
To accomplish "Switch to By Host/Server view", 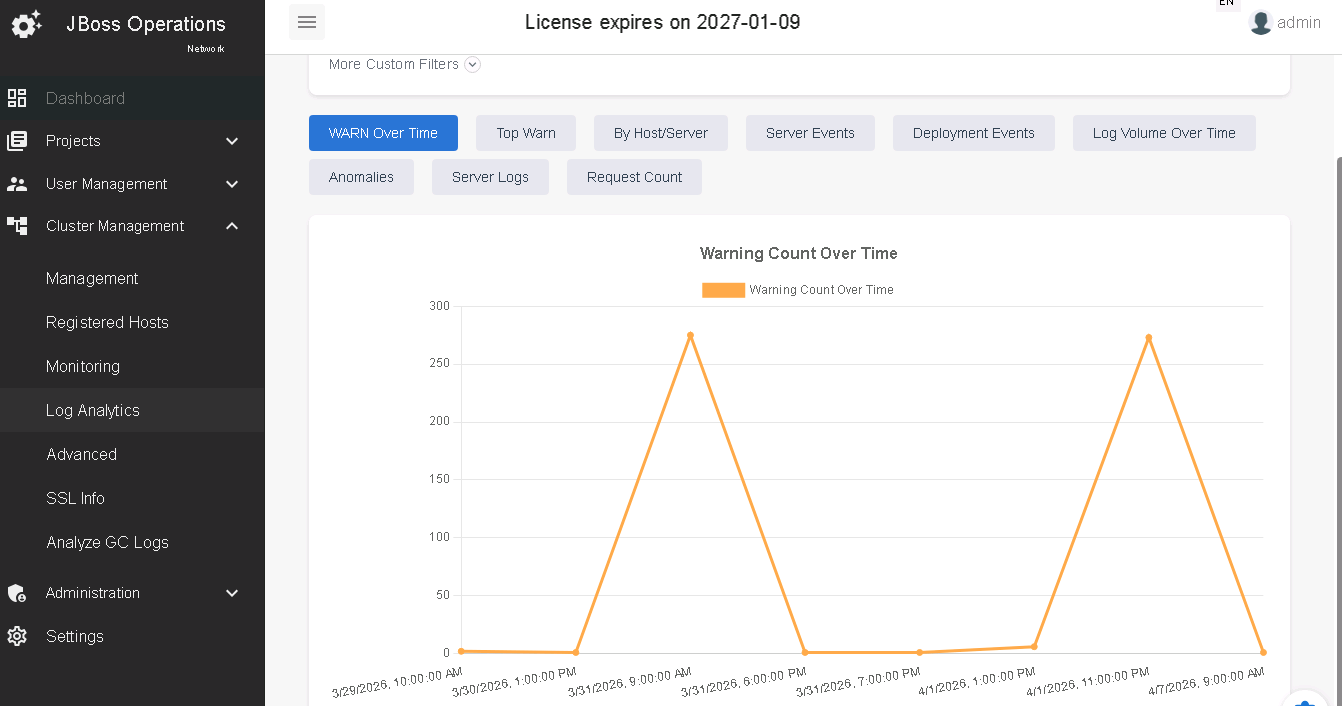I will pyautogui.click(x=661, y=133).
